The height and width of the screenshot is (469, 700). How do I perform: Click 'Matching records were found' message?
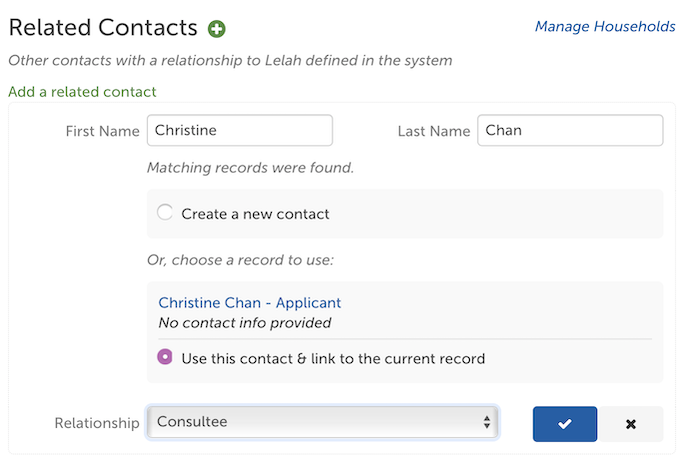pos(250,168)
